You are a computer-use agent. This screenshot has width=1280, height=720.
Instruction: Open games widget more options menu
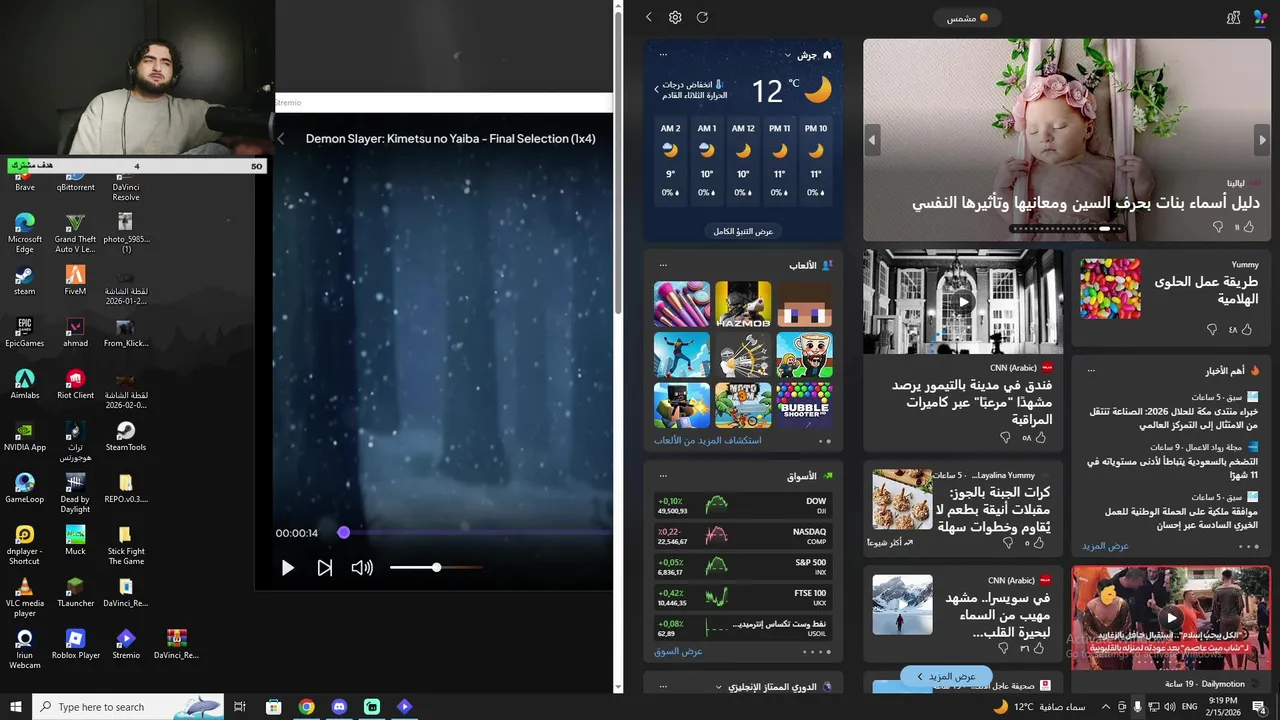(x=663, y=265)
